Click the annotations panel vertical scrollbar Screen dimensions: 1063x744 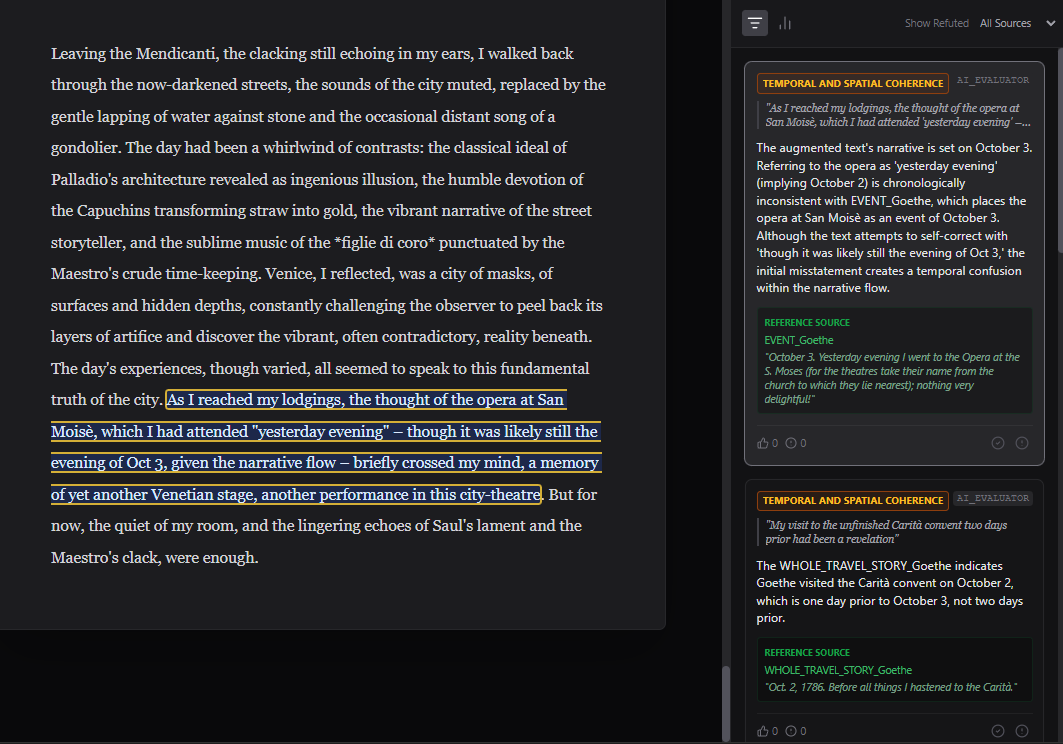[x=726, y=700]
